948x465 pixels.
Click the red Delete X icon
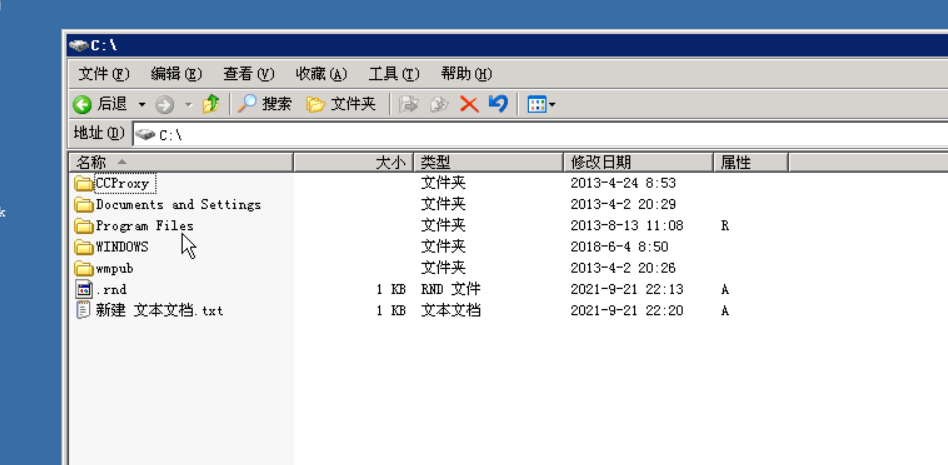[x=469, y=105]
